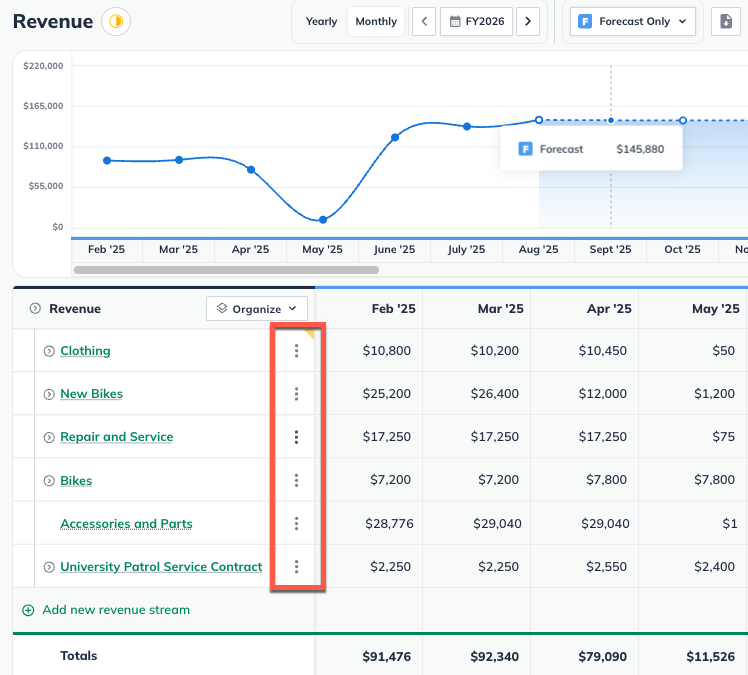This screenshot has height=675, width=748.
Task: Switch to the Monthly view tab
Action: [x=376, y=21]
